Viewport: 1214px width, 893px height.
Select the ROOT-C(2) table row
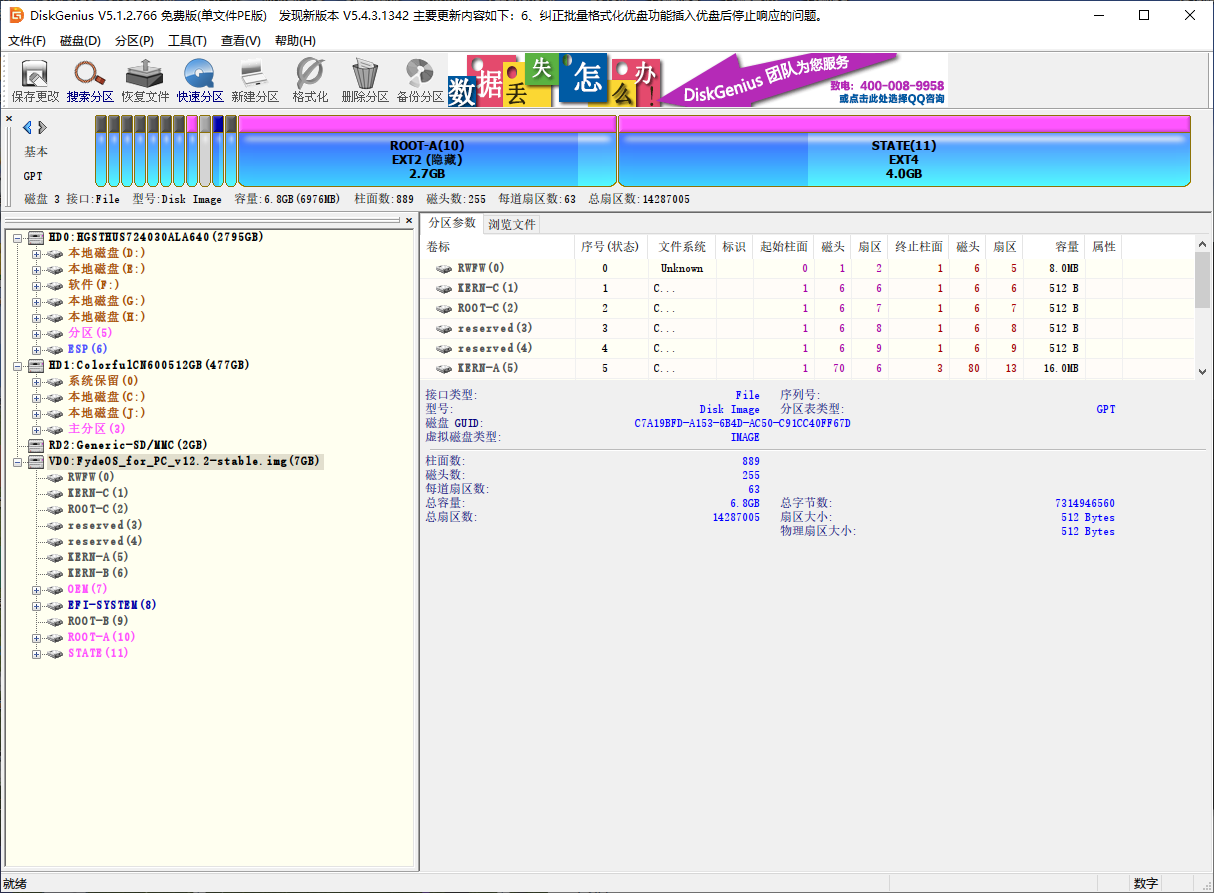[x=810, y=308]
